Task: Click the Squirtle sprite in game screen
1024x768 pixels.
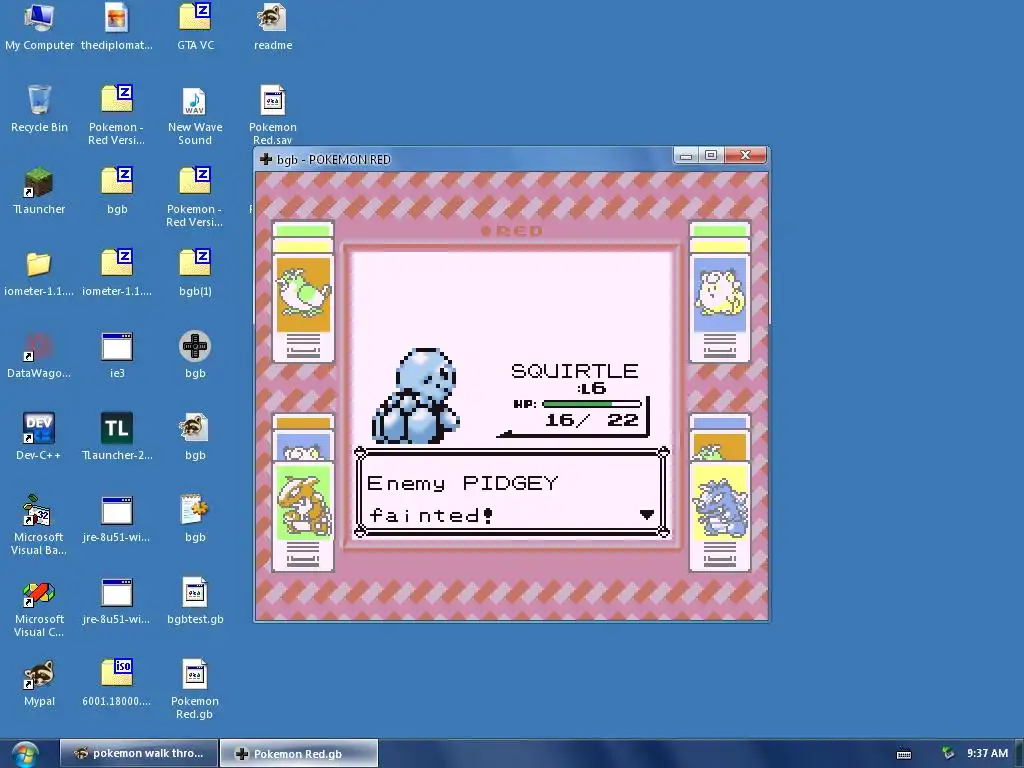Action: point(416,396)
